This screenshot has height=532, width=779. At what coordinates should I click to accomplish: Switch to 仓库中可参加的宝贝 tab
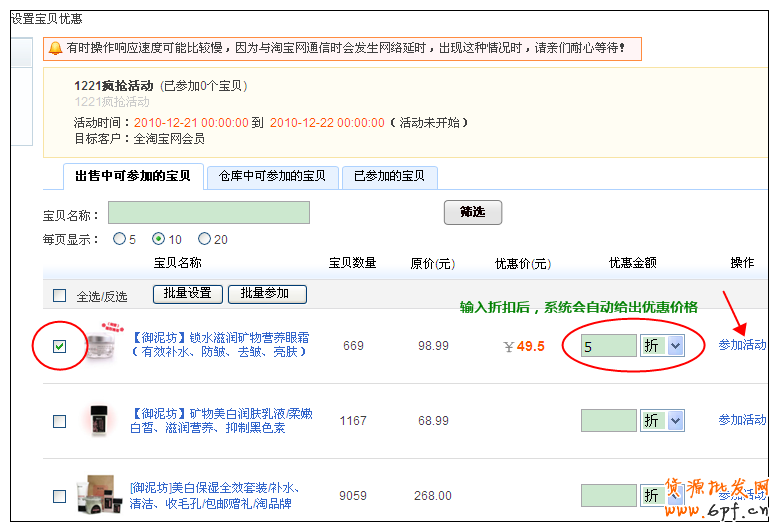[272, 176]
